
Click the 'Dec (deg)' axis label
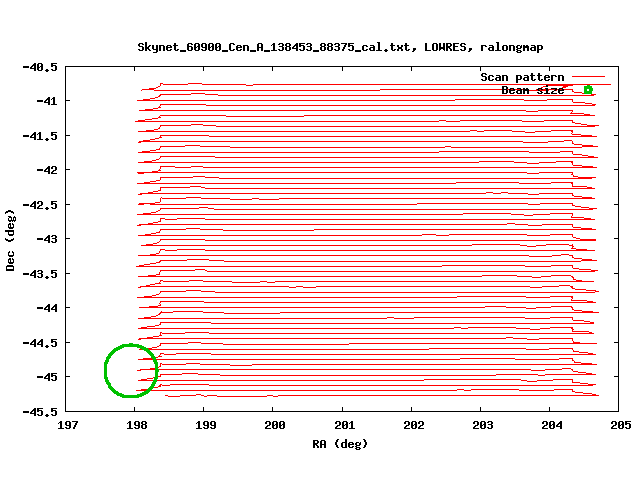click(10, 240)
